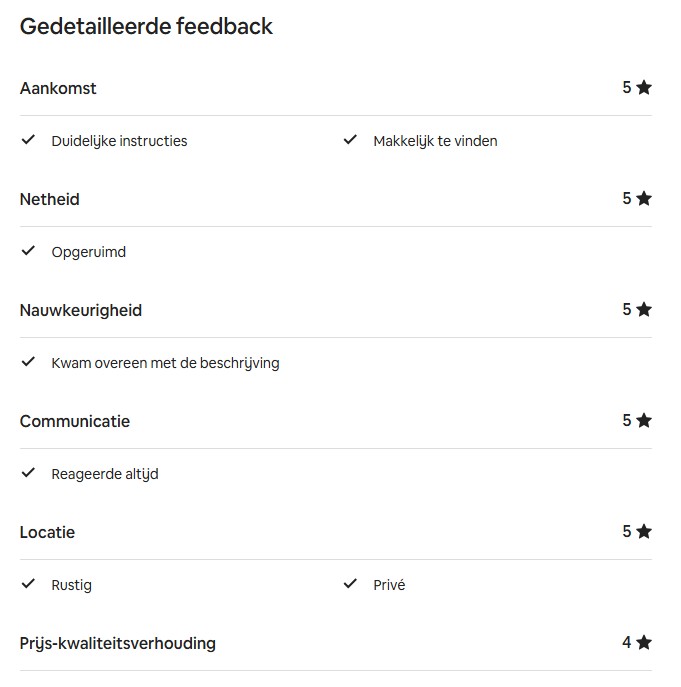681x687 pixels.
Task: Click the checkmark next to Rustig
Action: [x=29, y=584]
